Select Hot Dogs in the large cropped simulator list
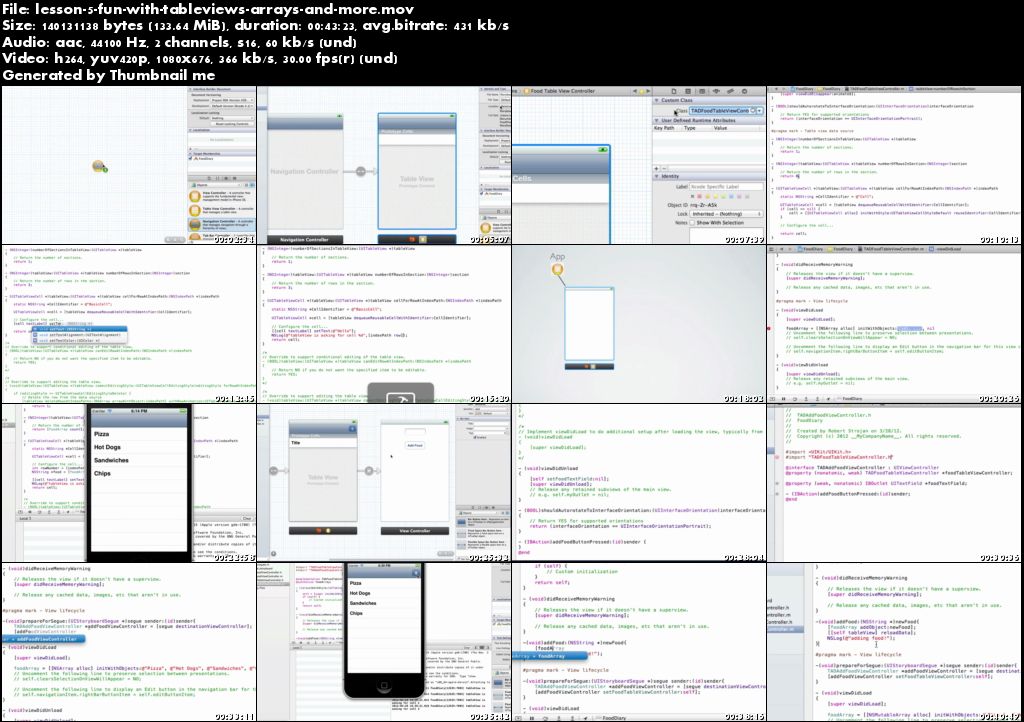This screenshot has height=722, width=1024. (138, 447)
